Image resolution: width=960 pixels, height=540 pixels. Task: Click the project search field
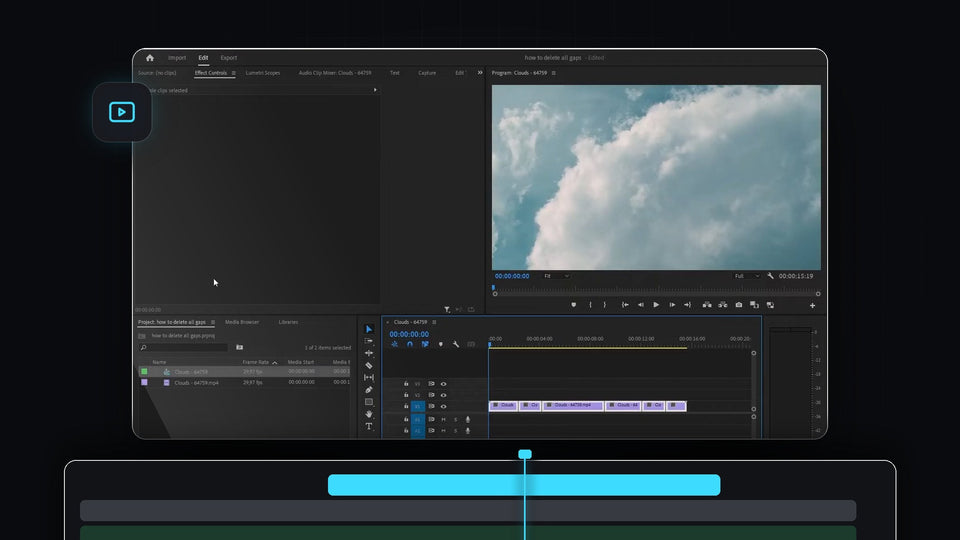tap(183, 347)
